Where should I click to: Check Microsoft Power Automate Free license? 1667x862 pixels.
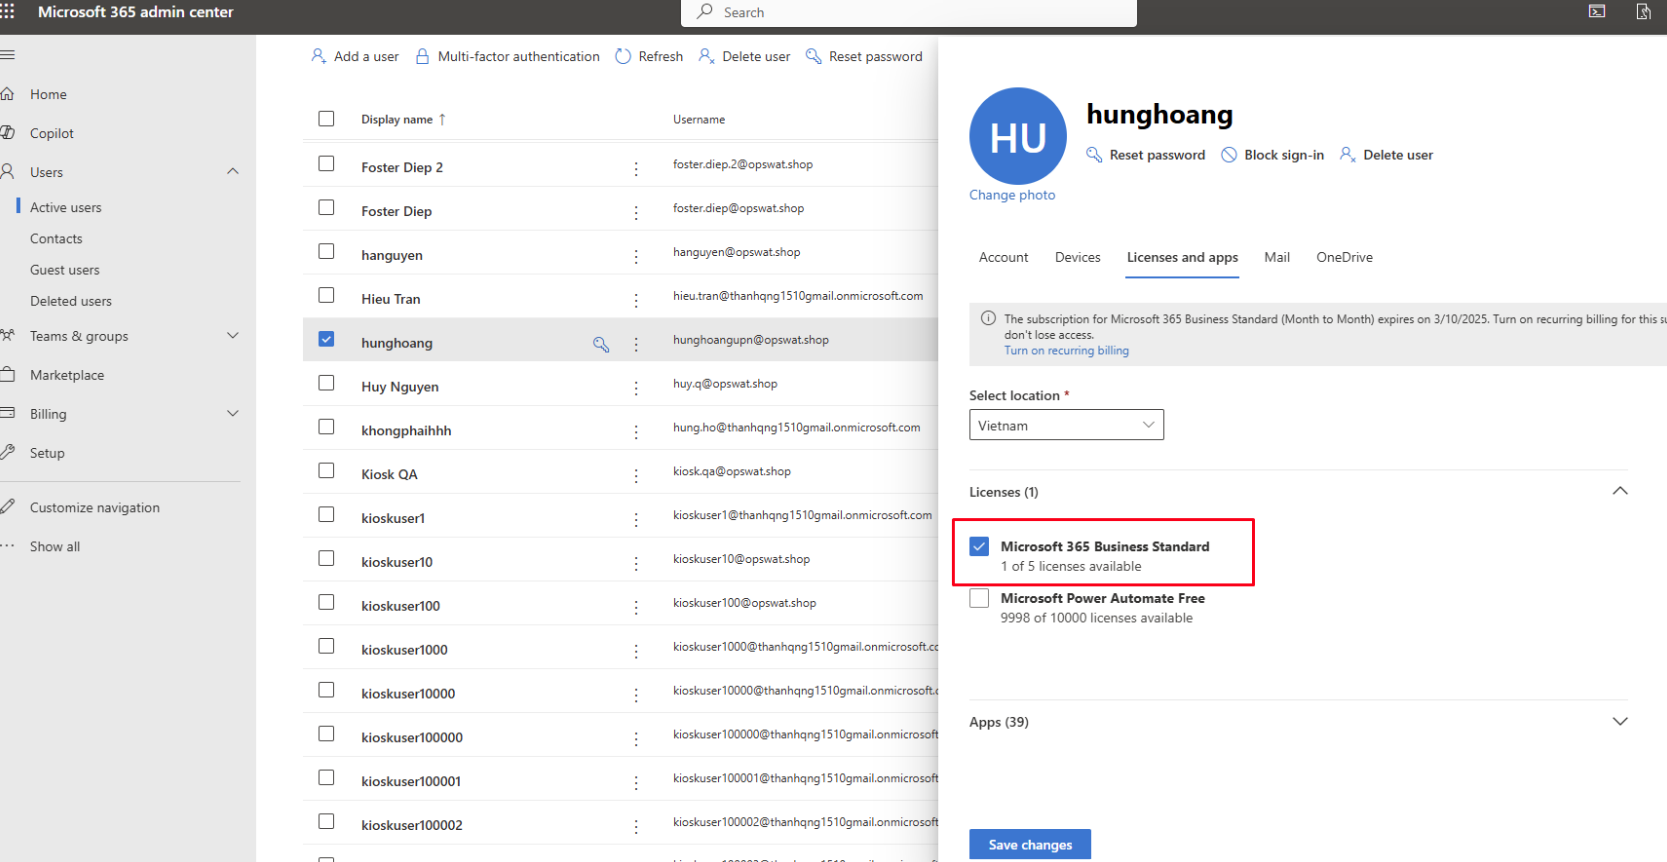[979, 598]
